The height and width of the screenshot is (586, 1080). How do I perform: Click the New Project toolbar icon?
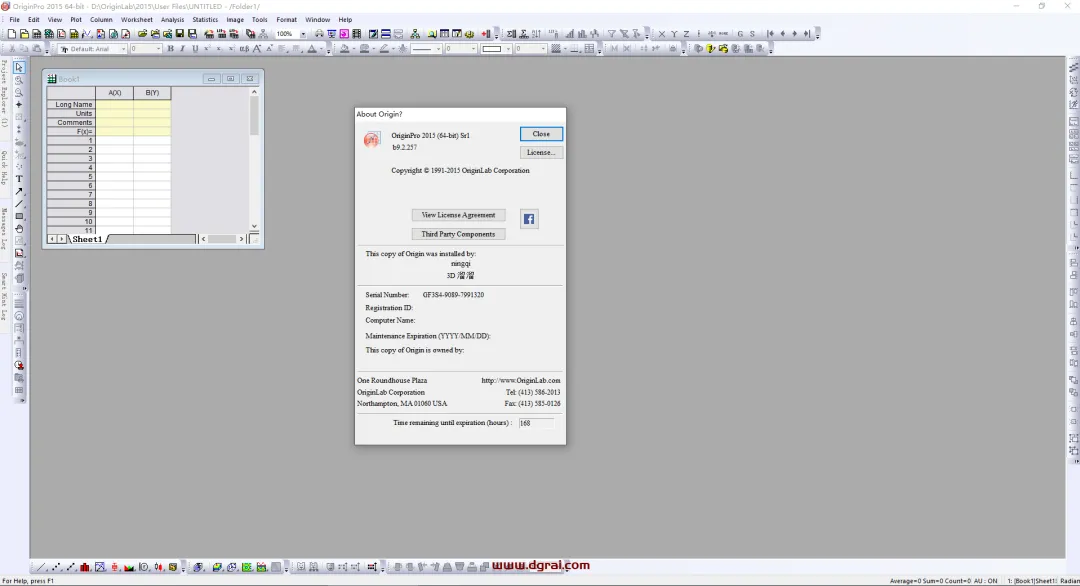(12, 34)
